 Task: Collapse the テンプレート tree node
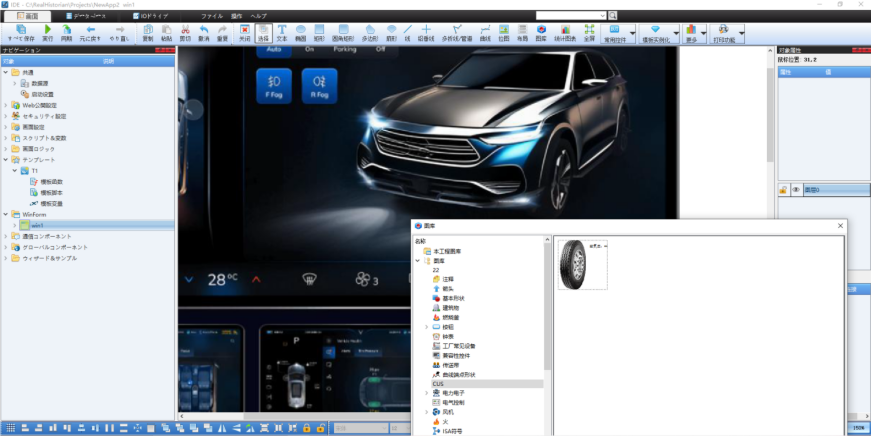pos(5,160)
